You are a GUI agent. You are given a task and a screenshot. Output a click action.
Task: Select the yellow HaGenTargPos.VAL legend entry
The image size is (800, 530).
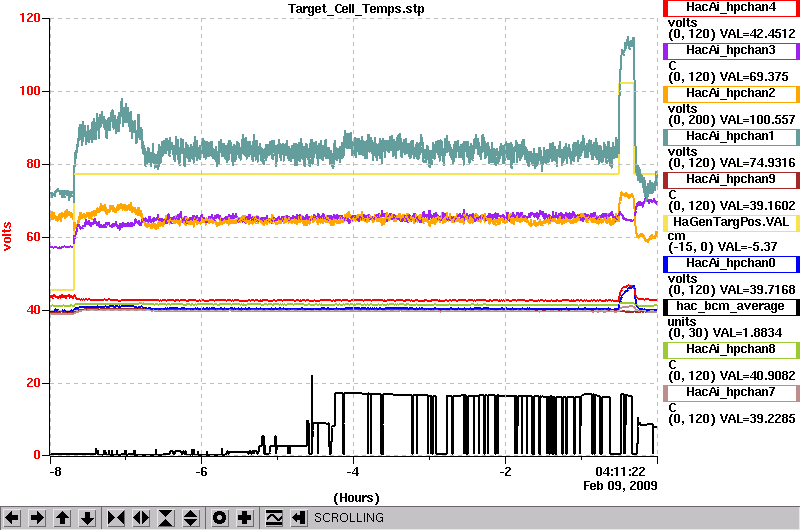point(731,222)
